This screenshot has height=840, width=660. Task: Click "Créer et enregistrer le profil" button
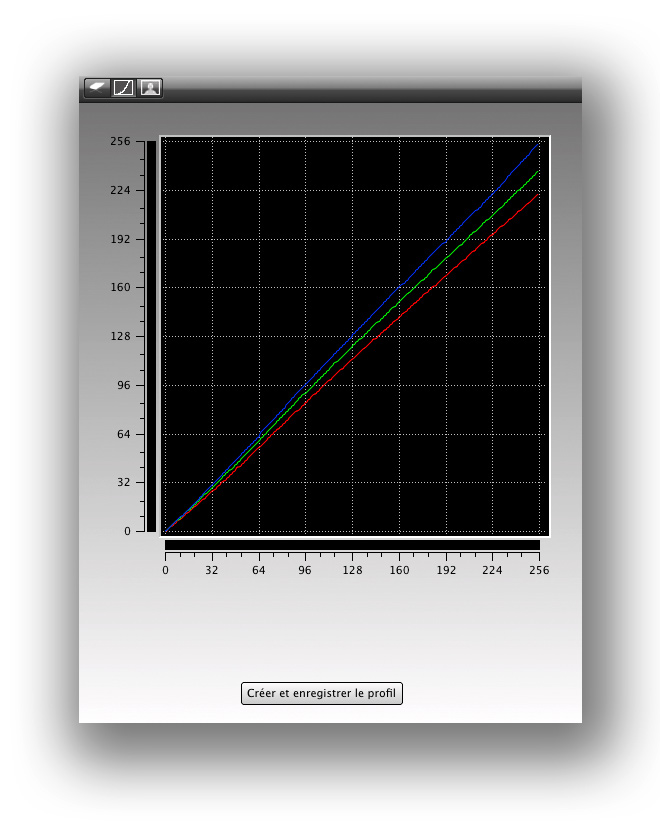point(321,693)
